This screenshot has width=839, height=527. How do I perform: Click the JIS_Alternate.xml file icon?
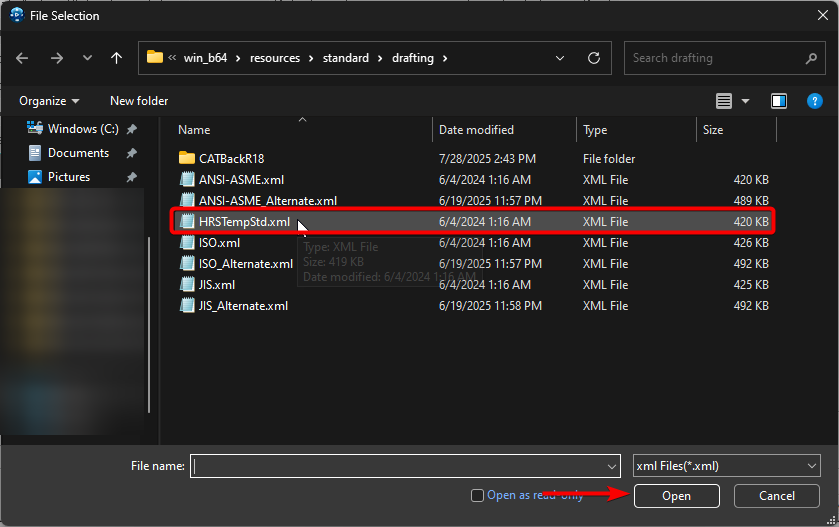pyautogui.click(x=187, y=305)
